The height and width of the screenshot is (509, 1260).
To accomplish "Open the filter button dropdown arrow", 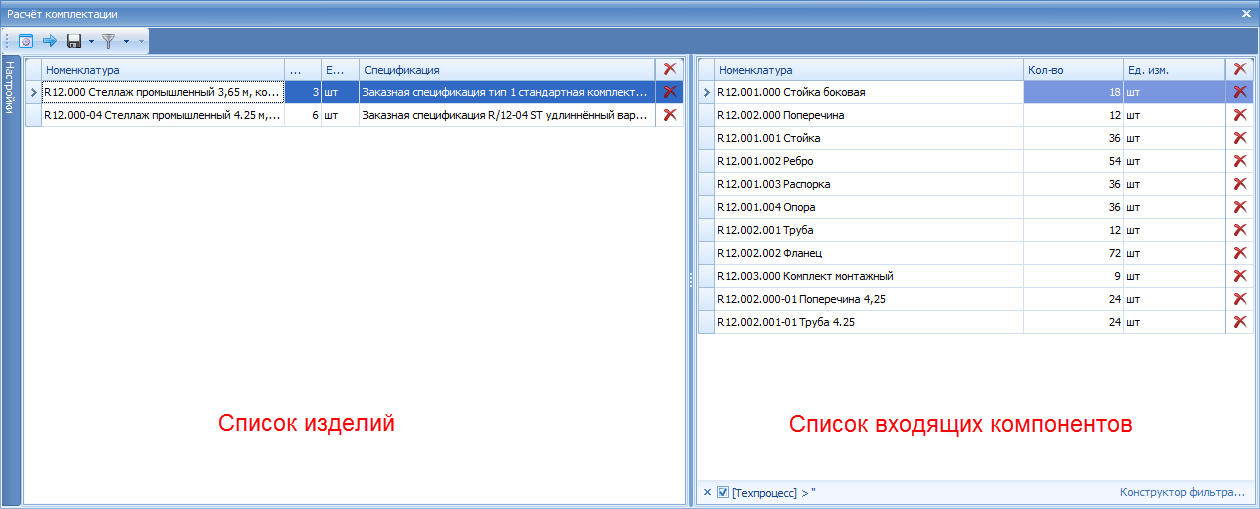I will pos(126,41).
